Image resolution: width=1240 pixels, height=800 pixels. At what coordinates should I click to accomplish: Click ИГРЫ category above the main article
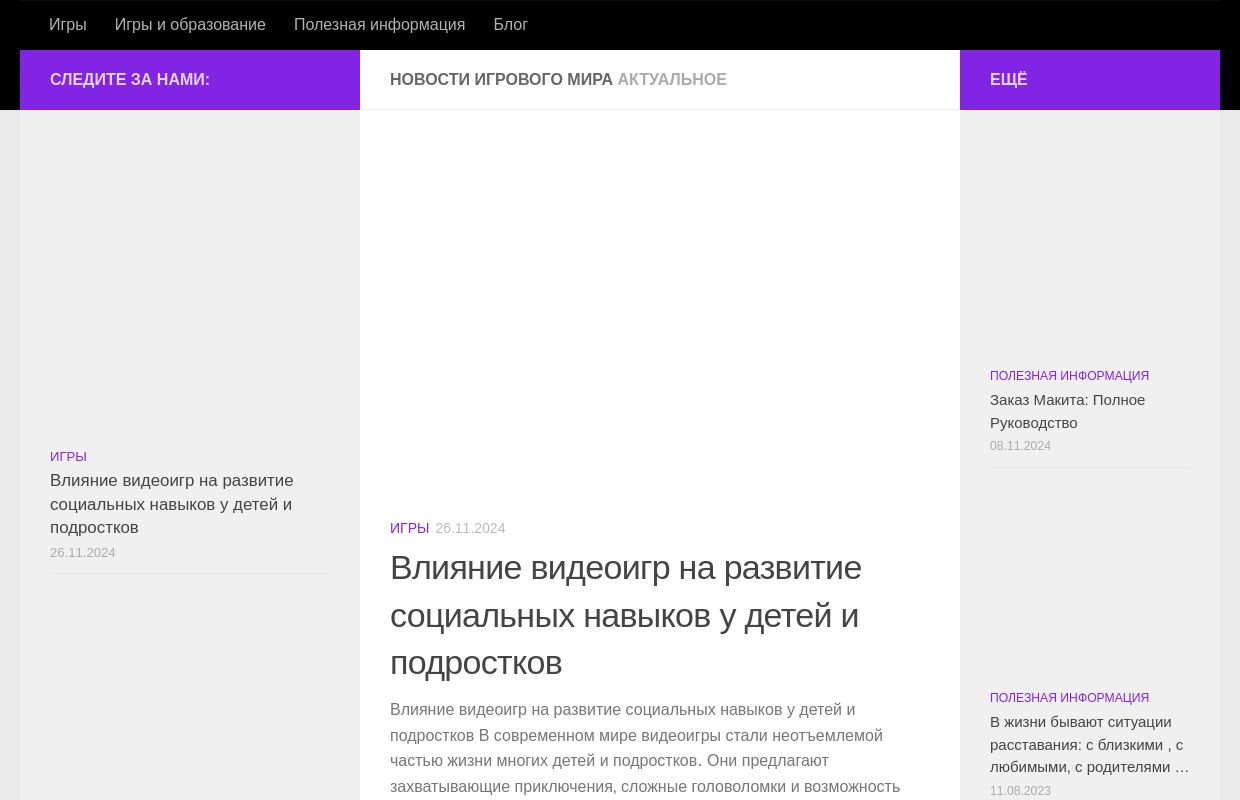pyautogui.click(x=409, y=528)
